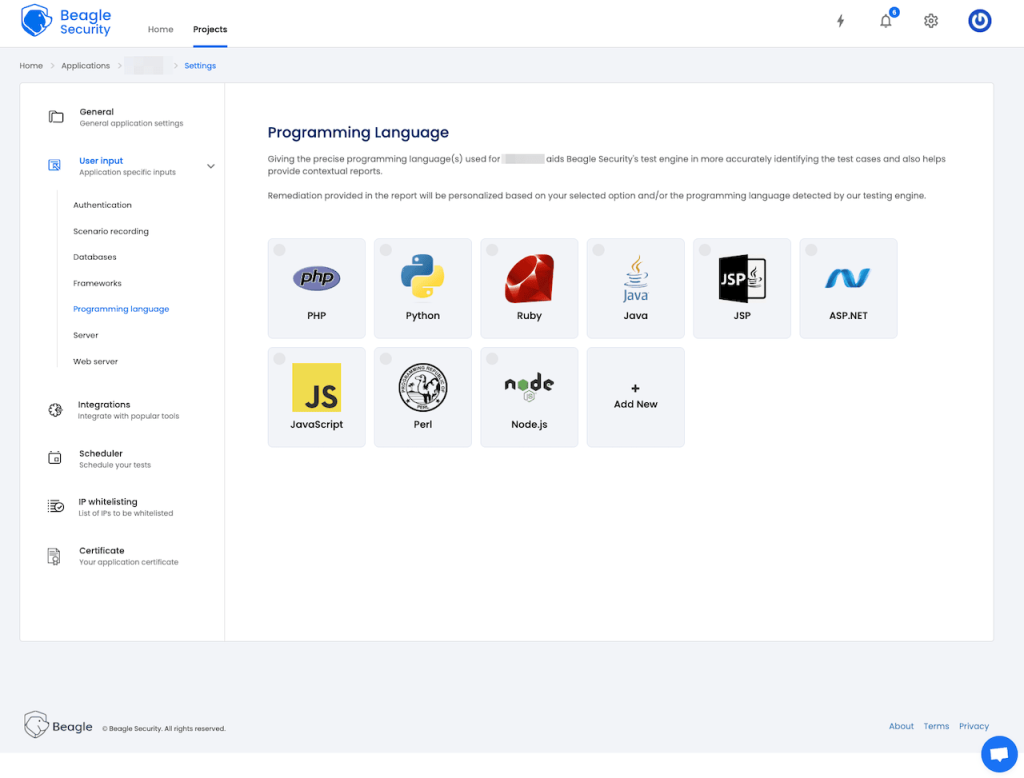
Task: Open the settings gear icon in header
Action: click(931, 21)
